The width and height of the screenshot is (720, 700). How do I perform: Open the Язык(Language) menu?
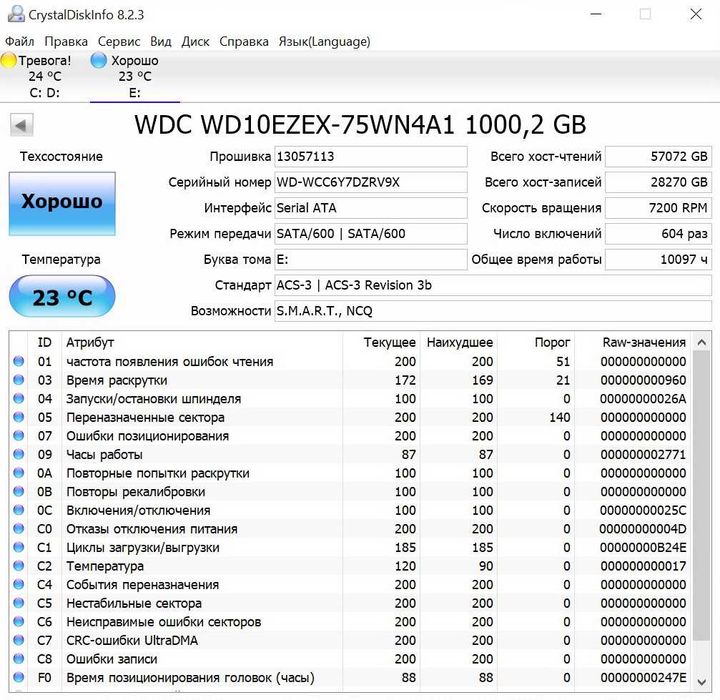[324, 41]
